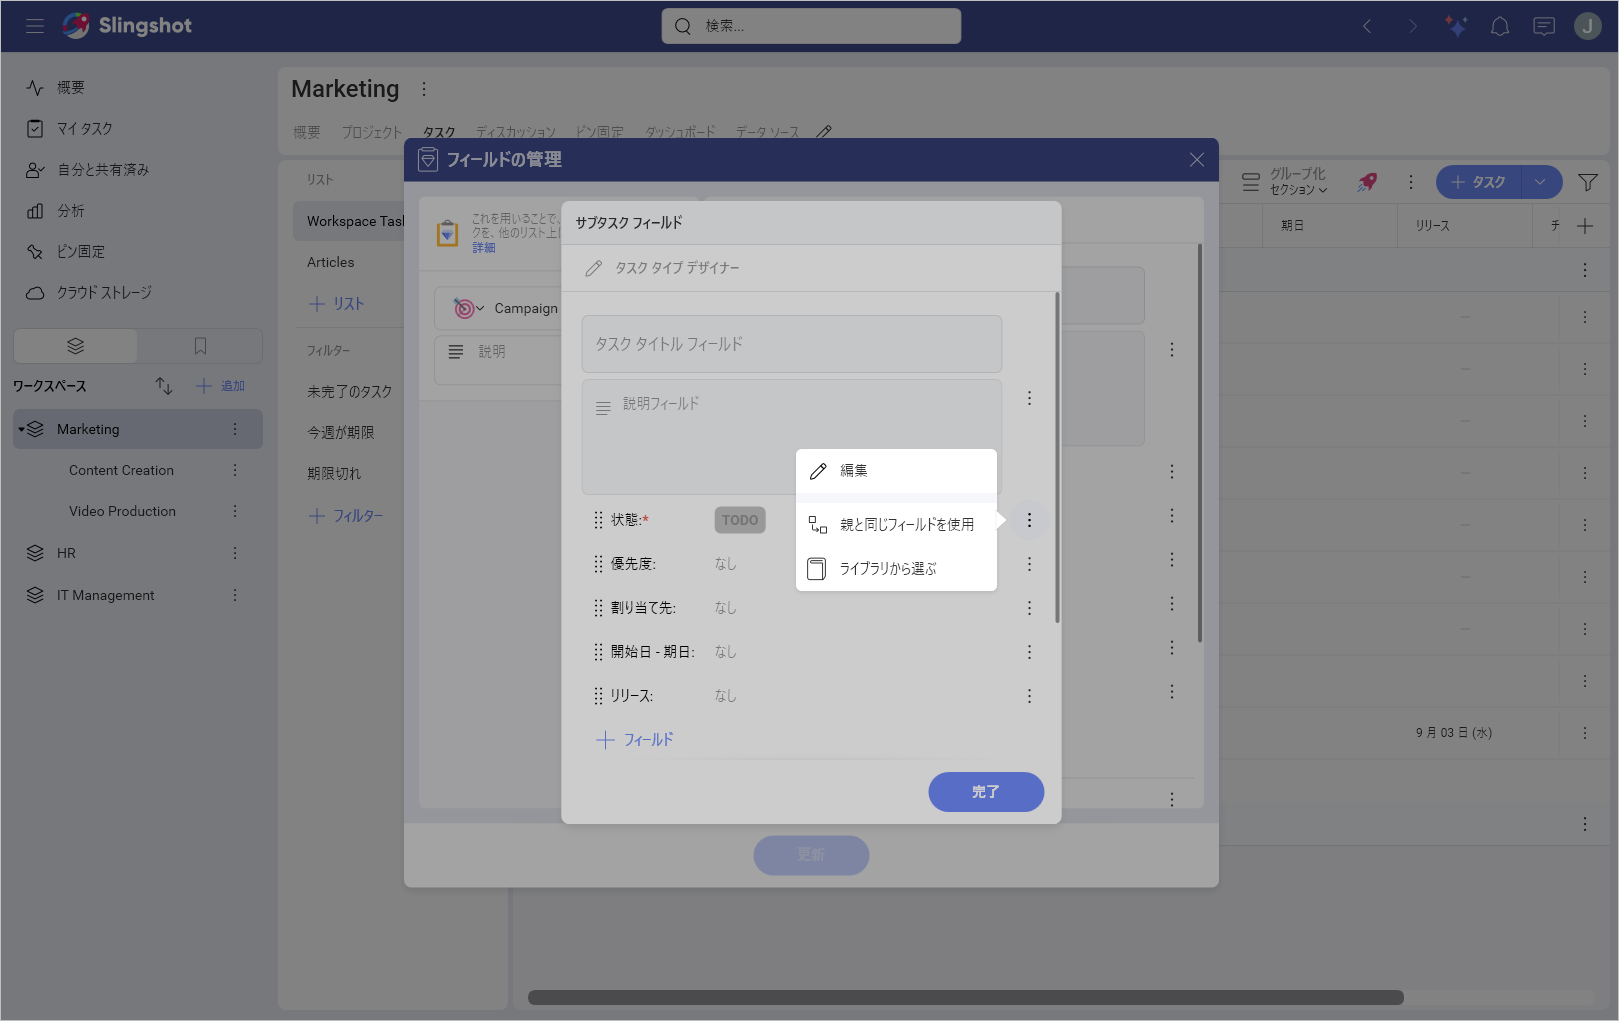Viewport: 1619px width, 1021px height.
Task: Toggle the bookmark view in the sidebar
Action: (x=199, y=345)
